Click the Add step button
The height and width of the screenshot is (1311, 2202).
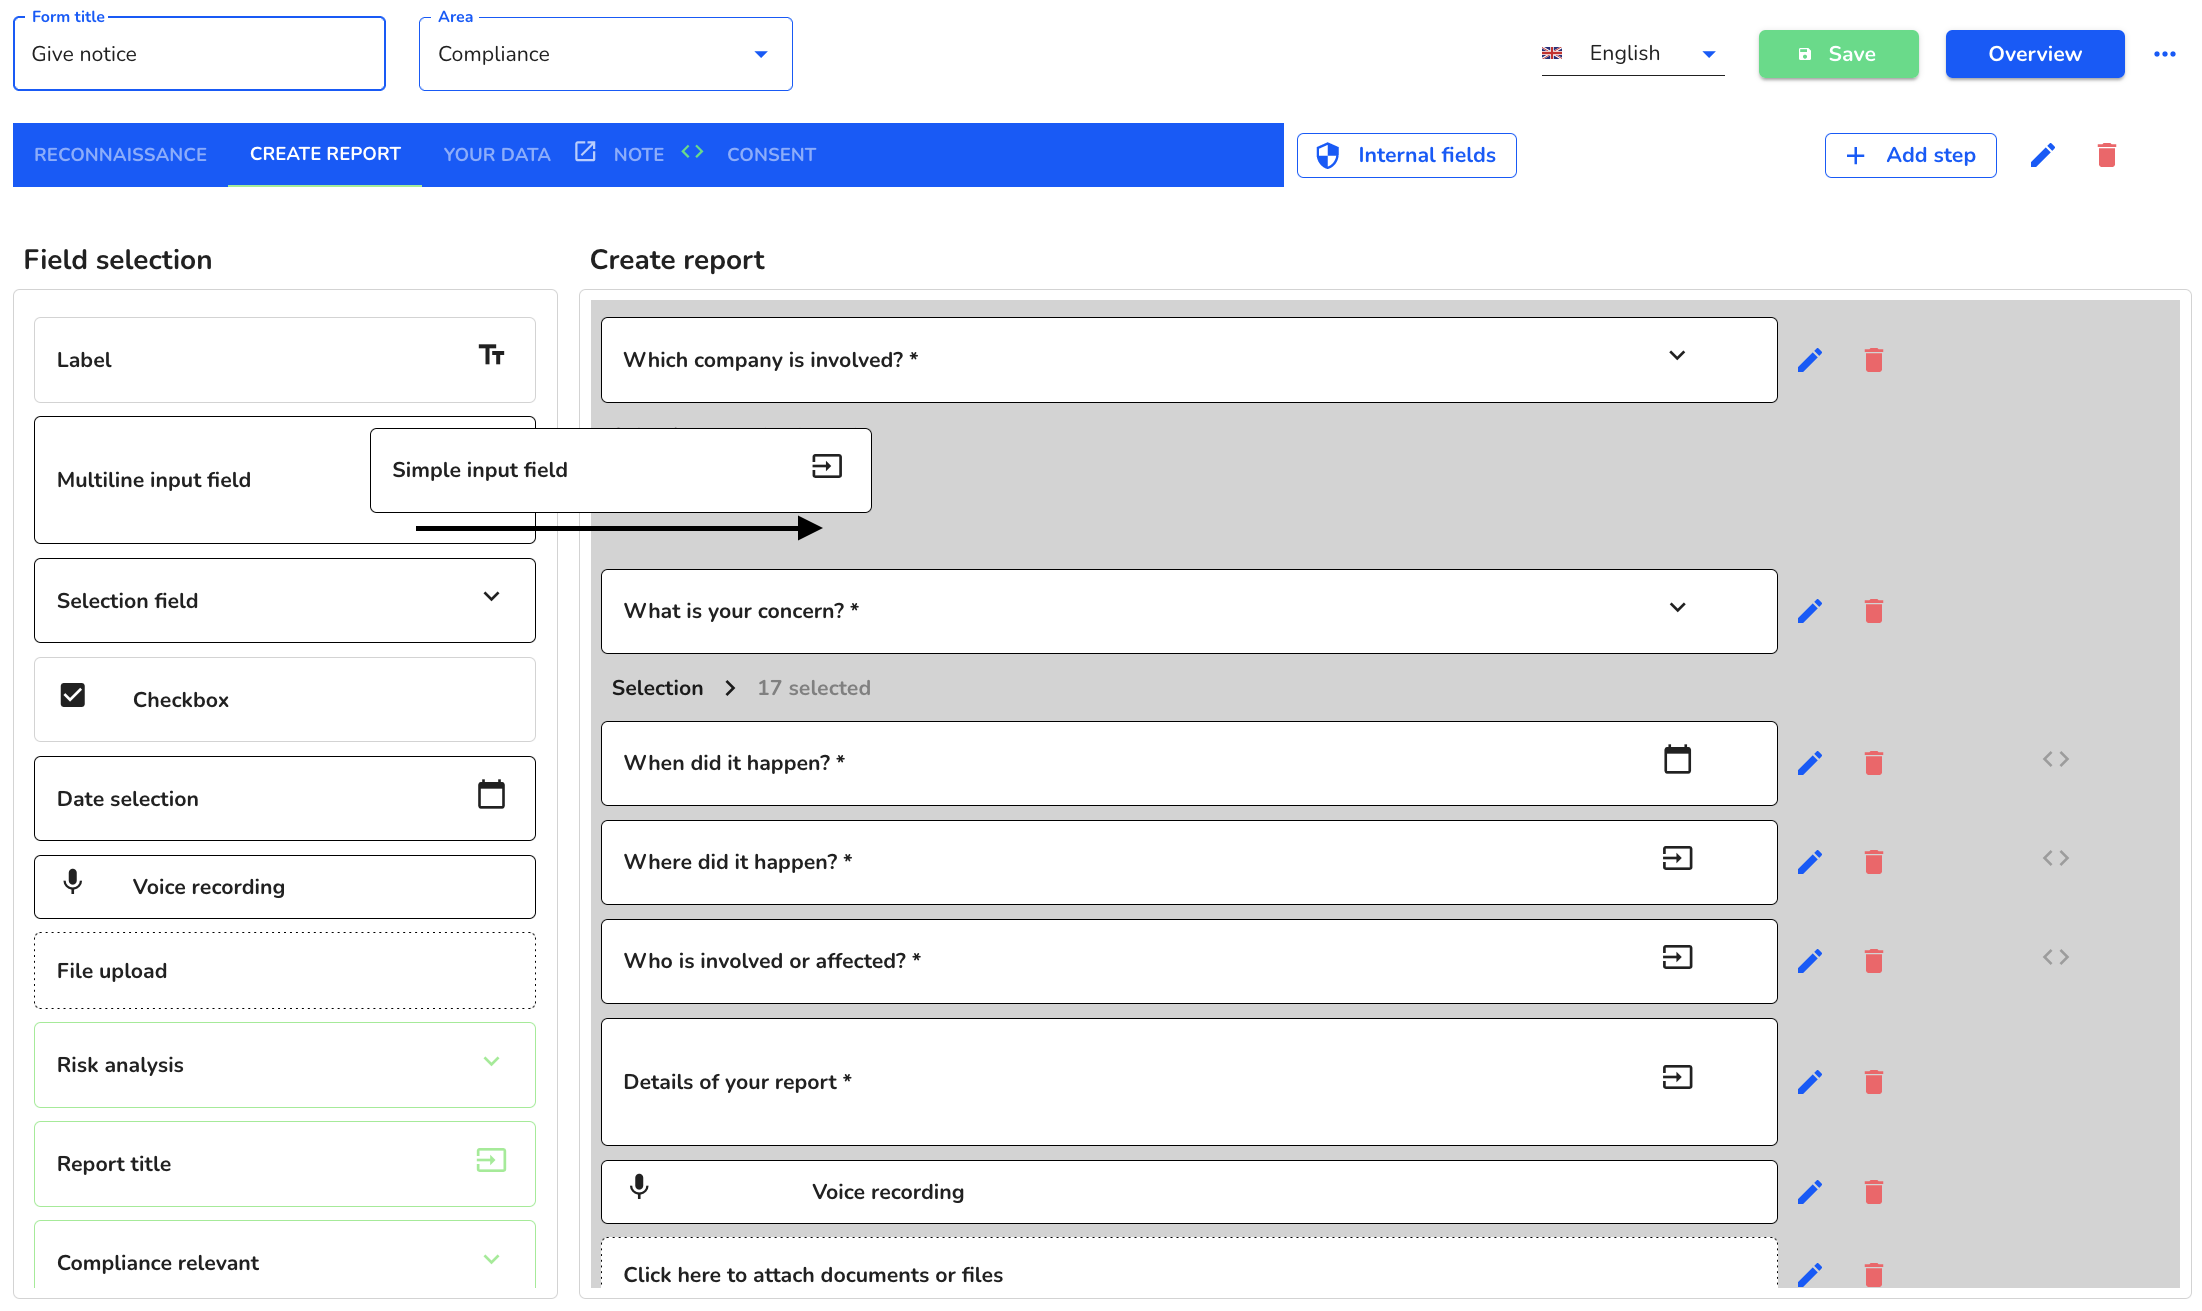point(1910,155)
